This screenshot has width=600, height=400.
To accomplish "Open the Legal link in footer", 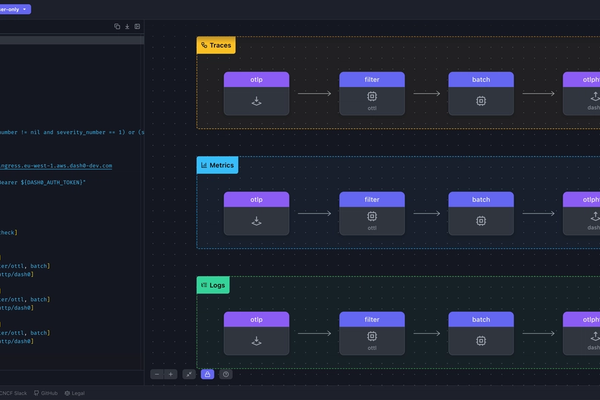I will coord(74,393).
